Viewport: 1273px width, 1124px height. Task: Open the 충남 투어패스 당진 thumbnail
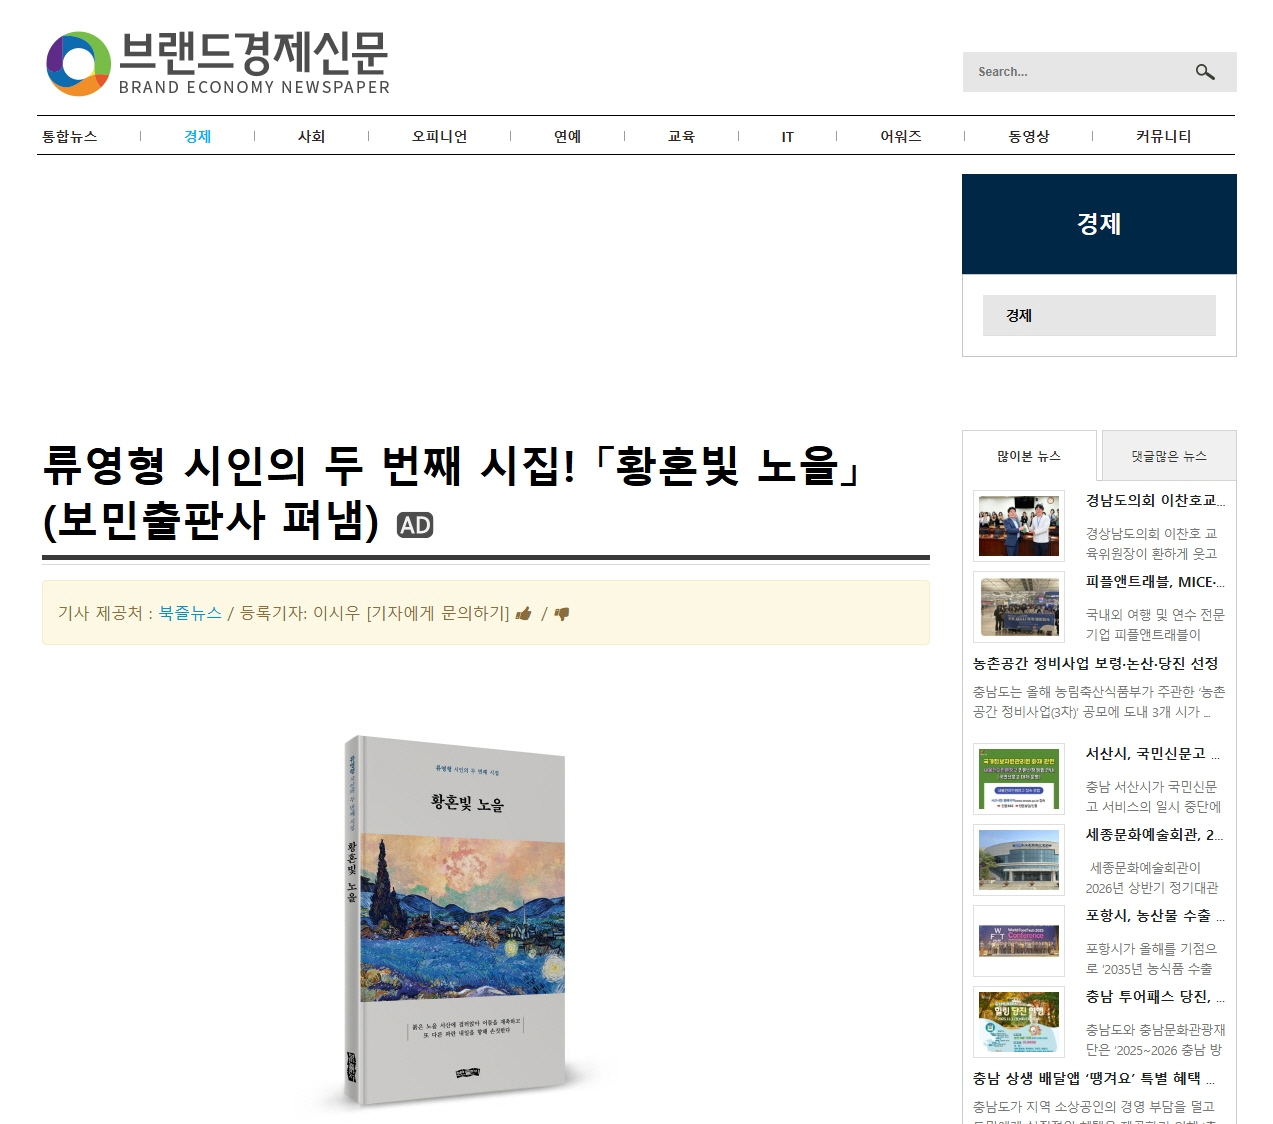(1019, 1022)
